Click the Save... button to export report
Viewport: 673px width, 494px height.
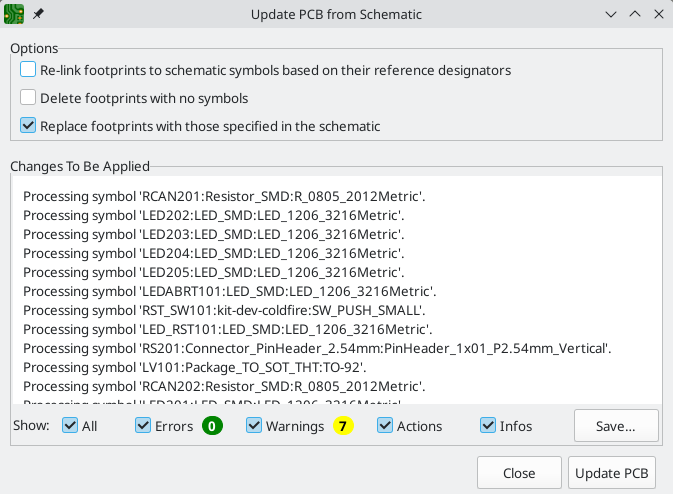tap(616, 426)
